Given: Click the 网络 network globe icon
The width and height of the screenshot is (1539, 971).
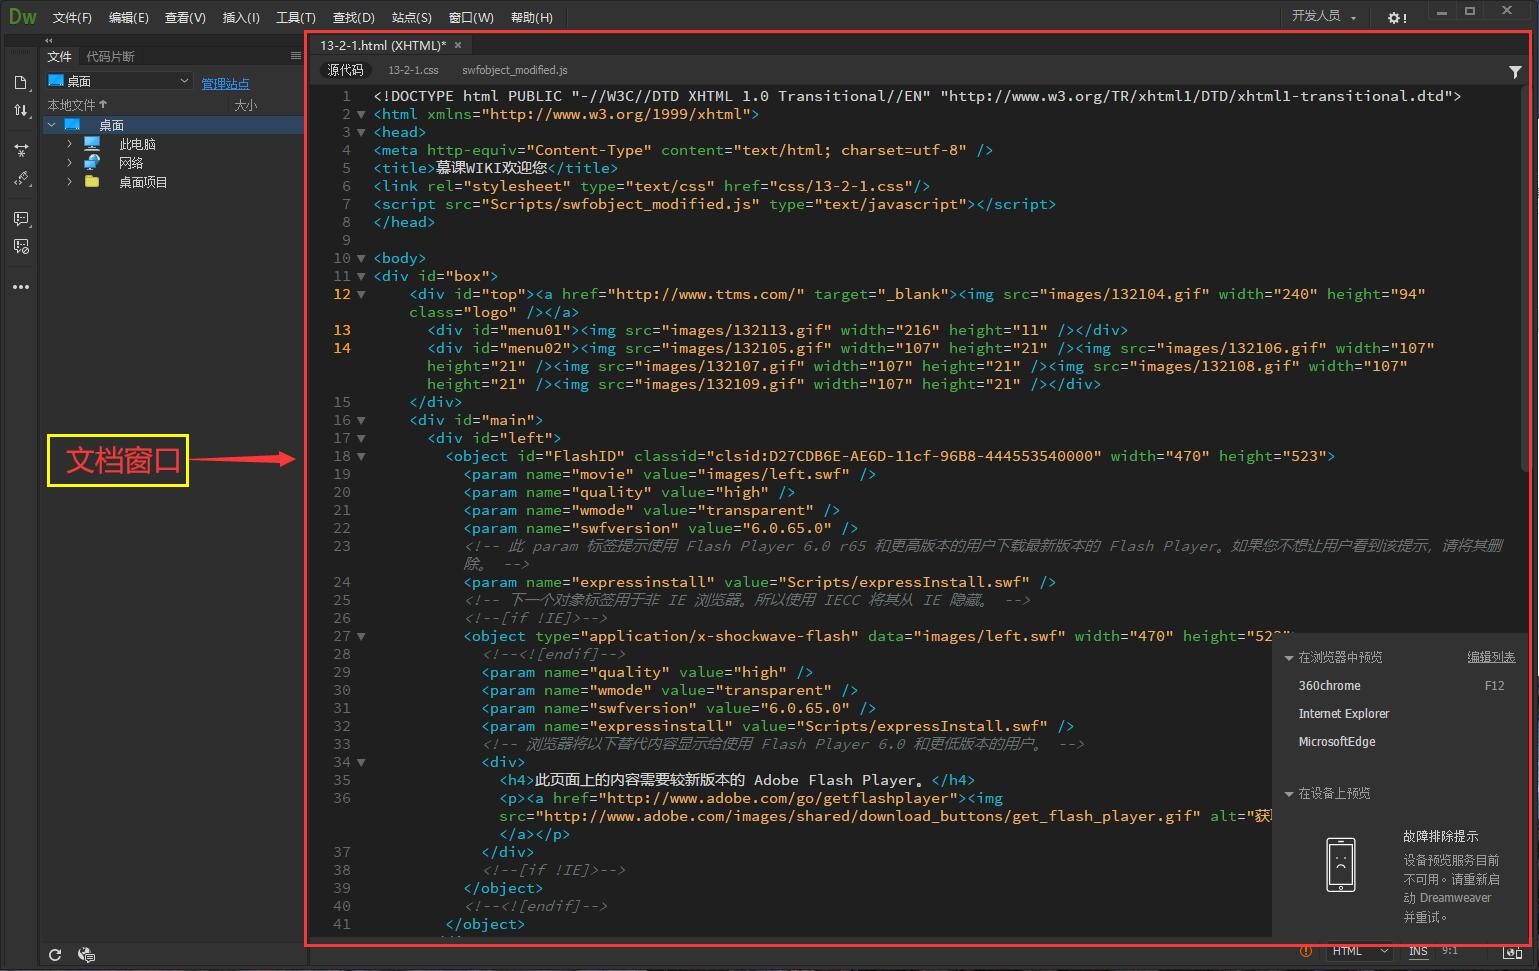Looking at the screenshot, I should click(92, 162).
